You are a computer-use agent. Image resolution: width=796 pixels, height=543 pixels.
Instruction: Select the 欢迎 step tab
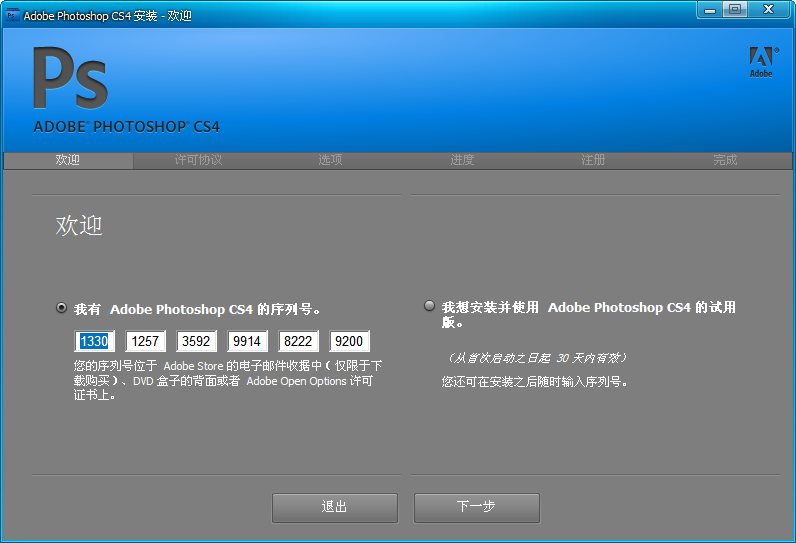click(68, 160)
